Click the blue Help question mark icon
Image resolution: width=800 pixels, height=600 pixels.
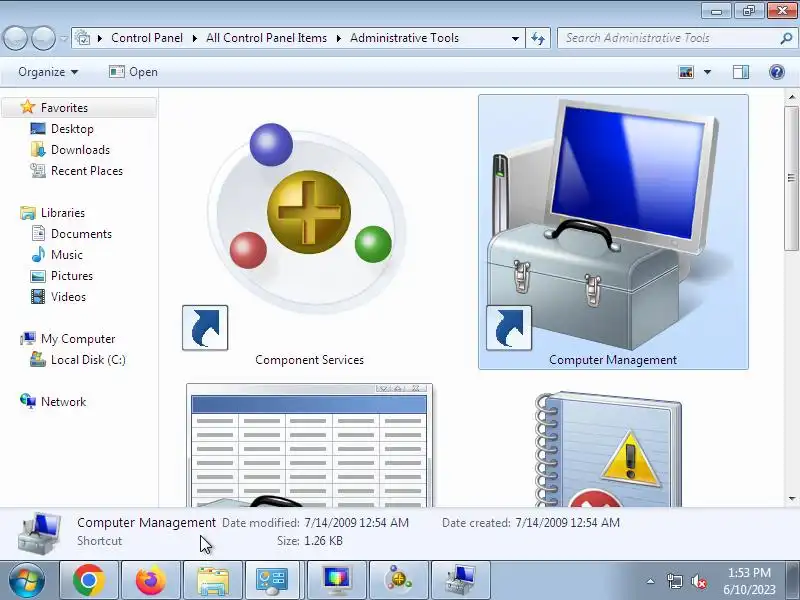777,72
